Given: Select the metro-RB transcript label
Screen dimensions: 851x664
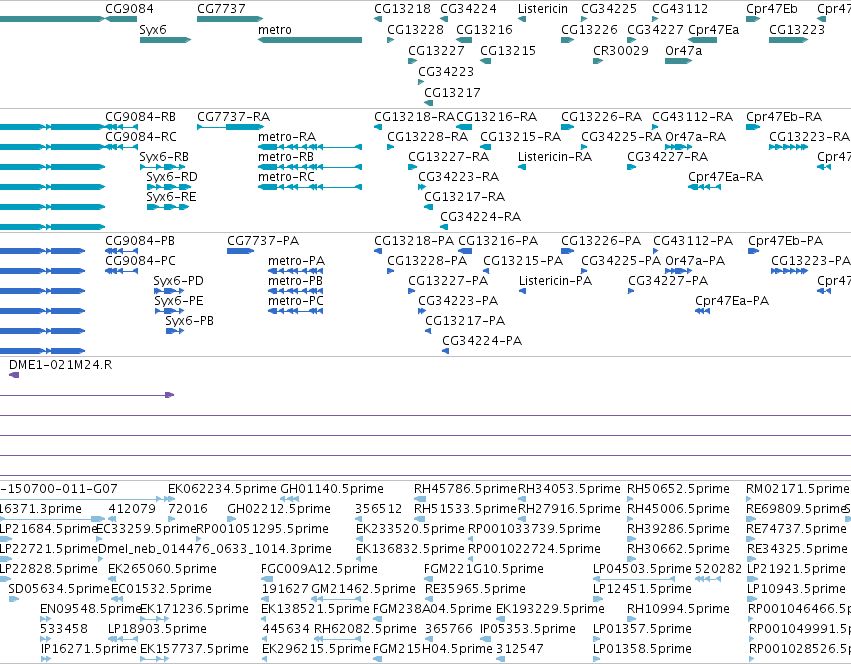Looking at the screenshot, I should [x=286, y=157].
